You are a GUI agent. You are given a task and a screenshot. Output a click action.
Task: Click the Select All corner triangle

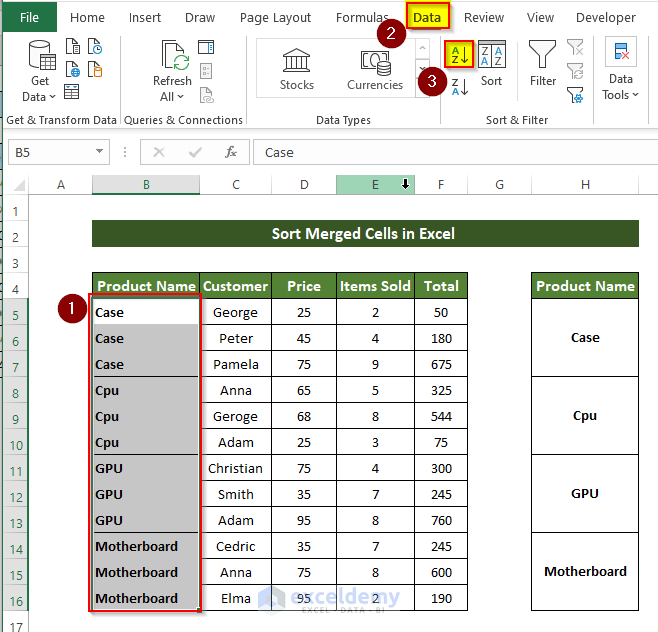tap(18, 185)
